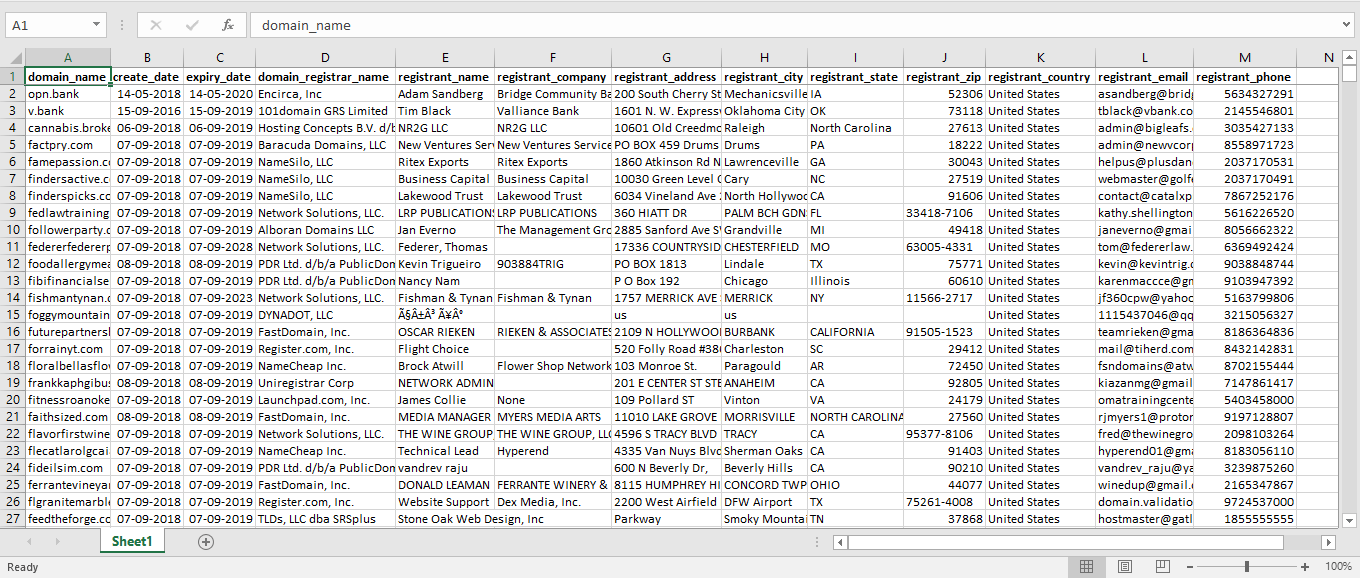Image resolution: width=1360 pixels, height=578 pixels.
Task: Click cell containing DYNADOT, LLC
Action: pyautogui.click(x=325, y=314)
